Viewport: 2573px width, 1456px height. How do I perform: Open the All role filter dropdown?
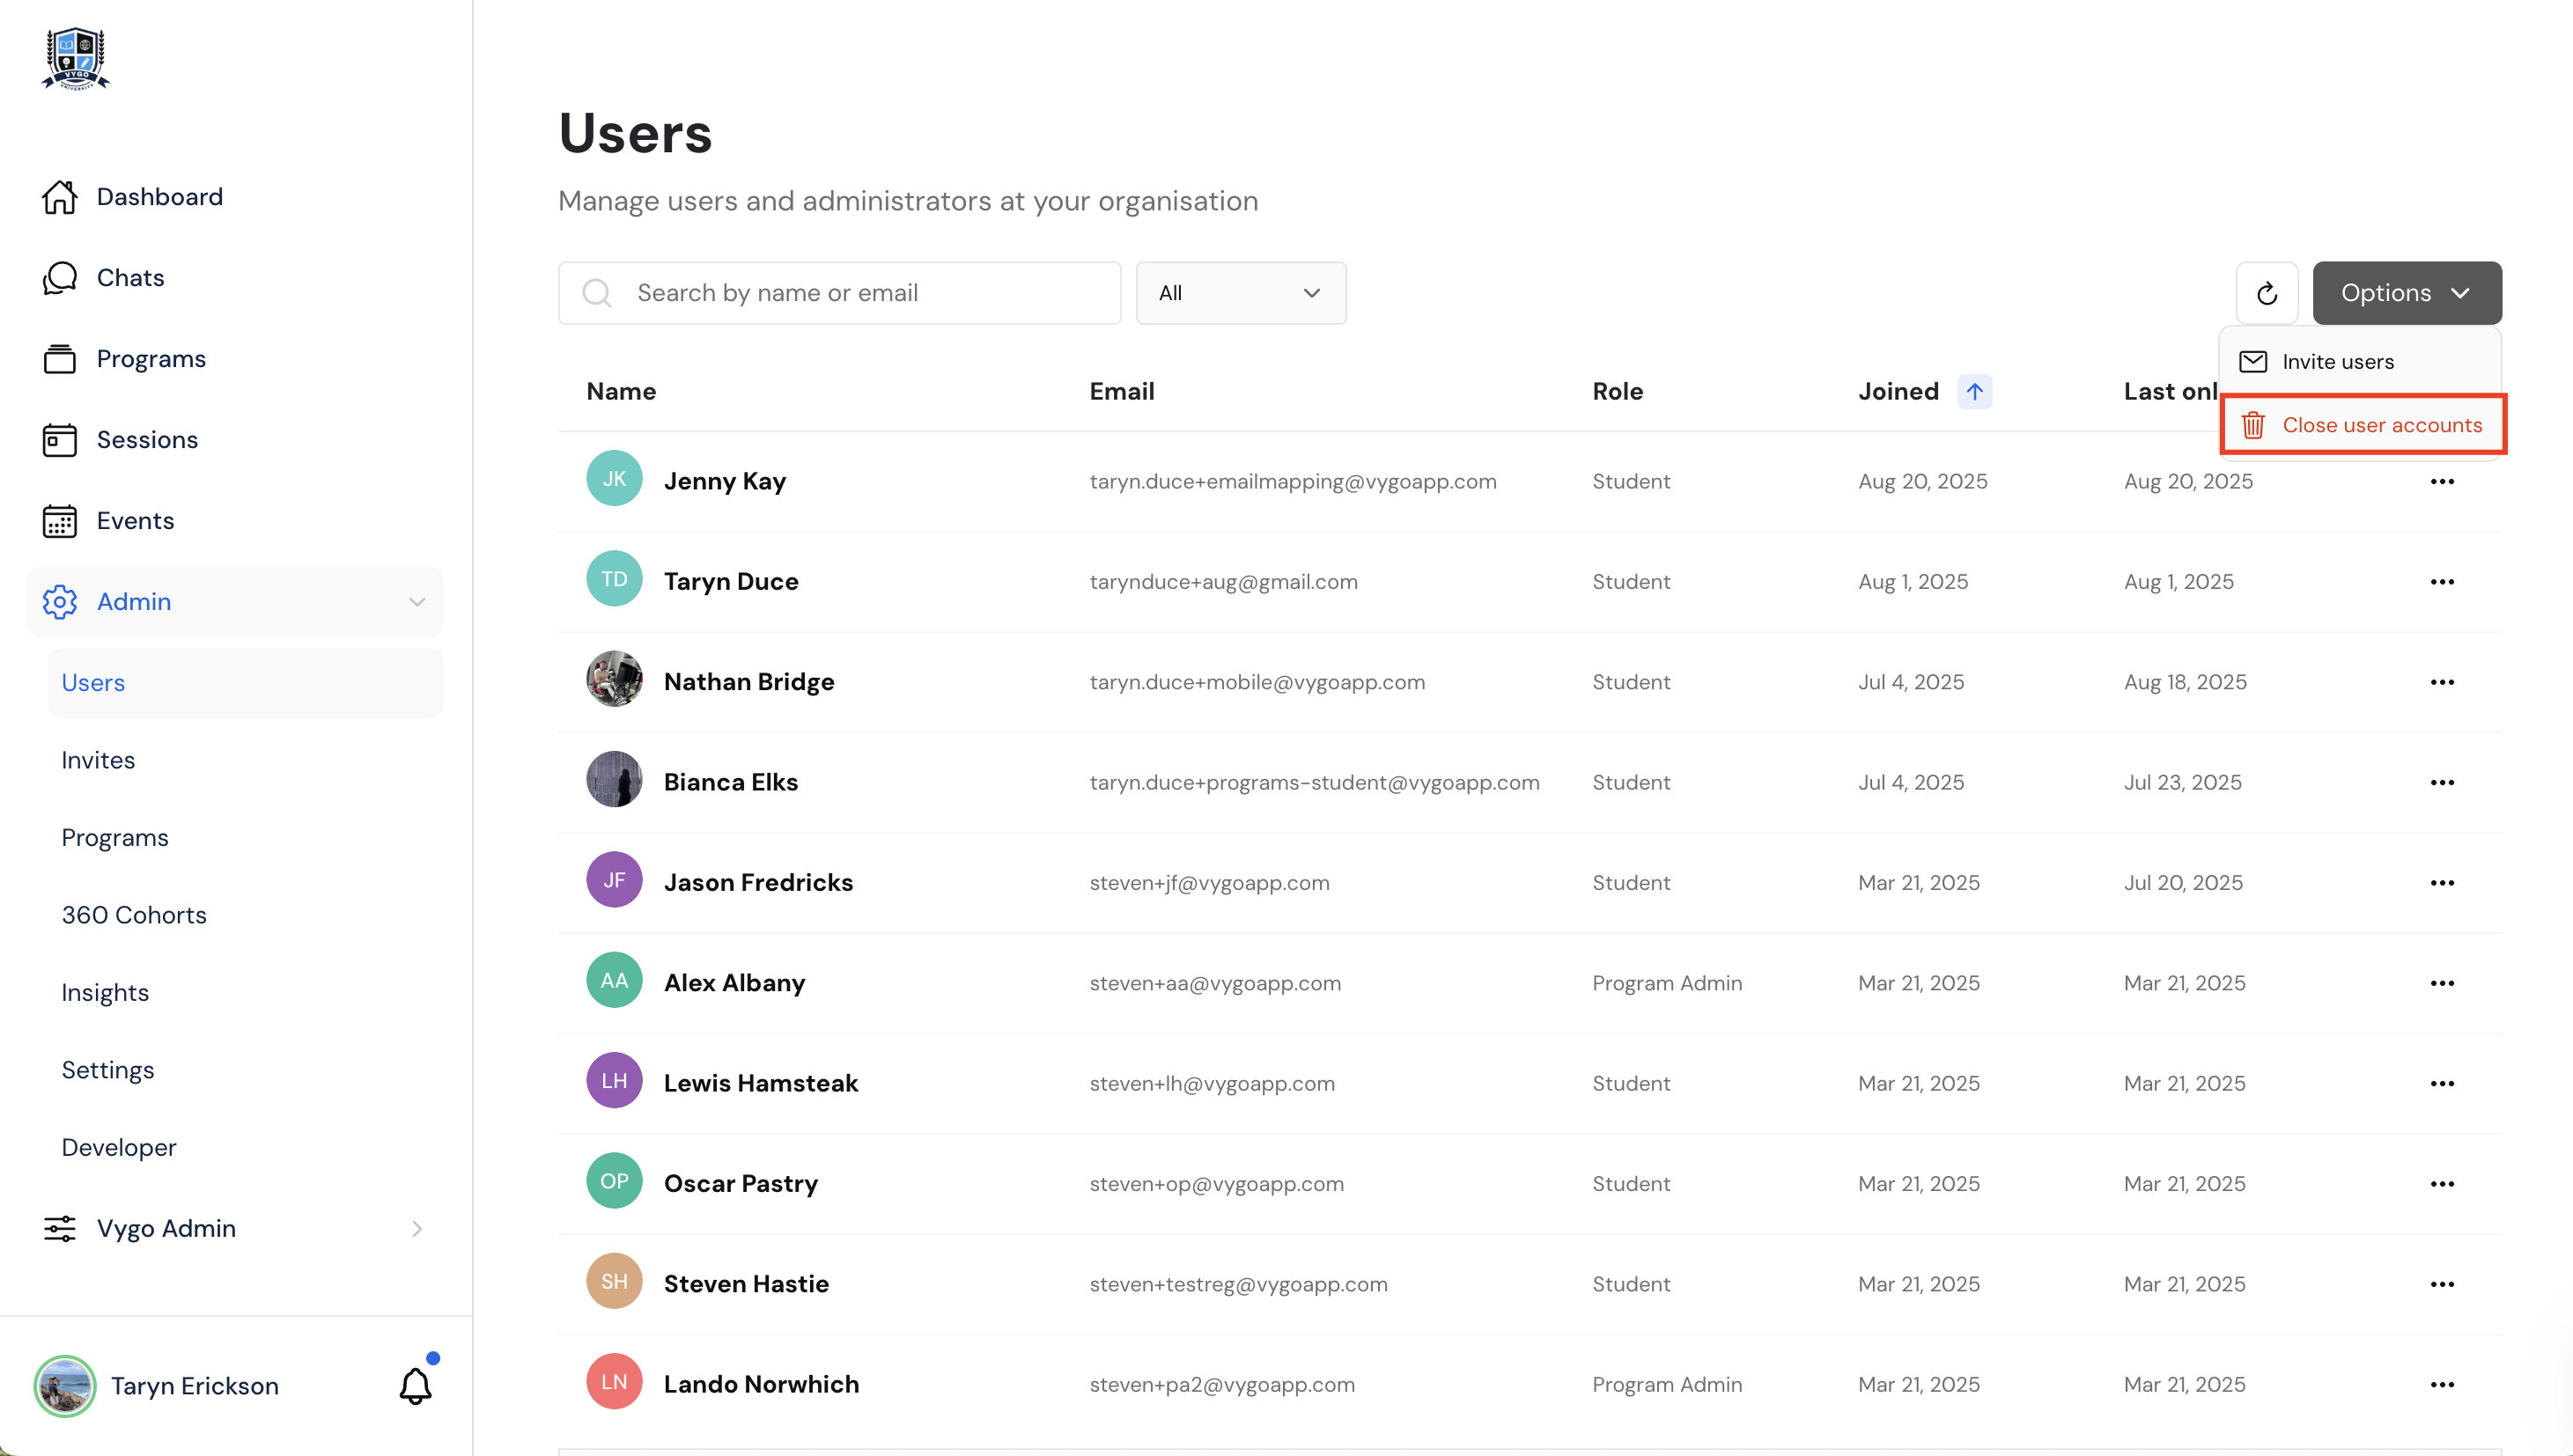[1240, 293]
